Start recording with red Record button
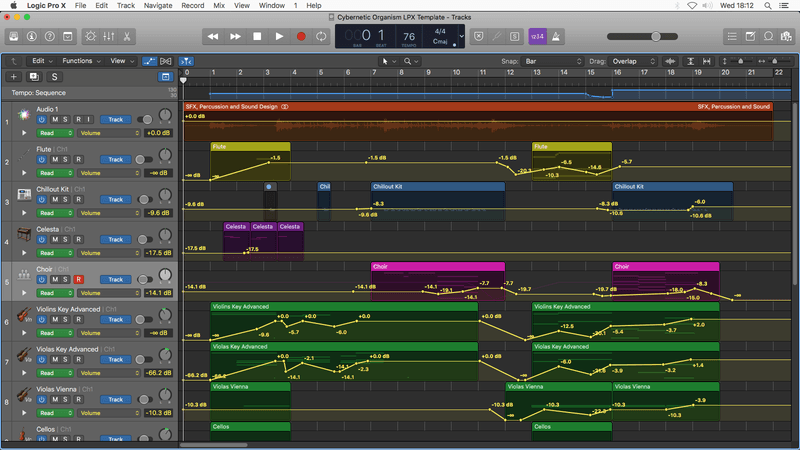This screenshot has height=450, width=800. pos(301,36)
